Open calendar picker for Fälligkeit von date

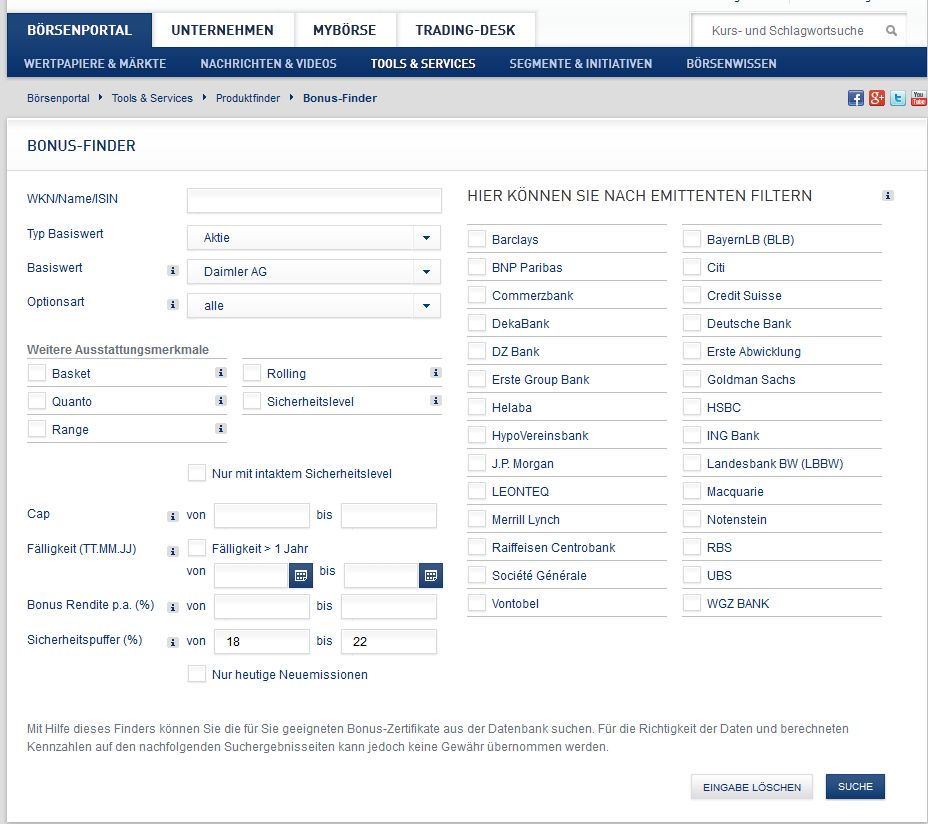pyautogui.click(x=301, y=575)
